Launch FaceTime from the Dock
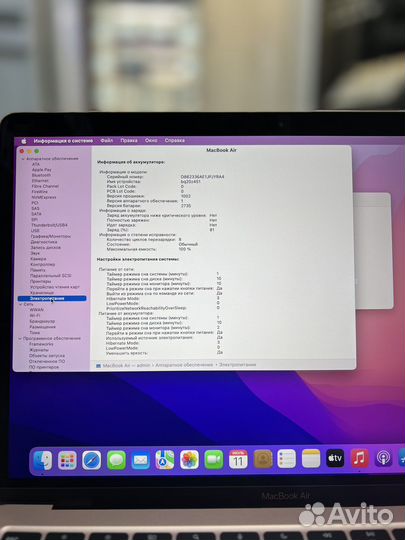 tap(214, 459)
